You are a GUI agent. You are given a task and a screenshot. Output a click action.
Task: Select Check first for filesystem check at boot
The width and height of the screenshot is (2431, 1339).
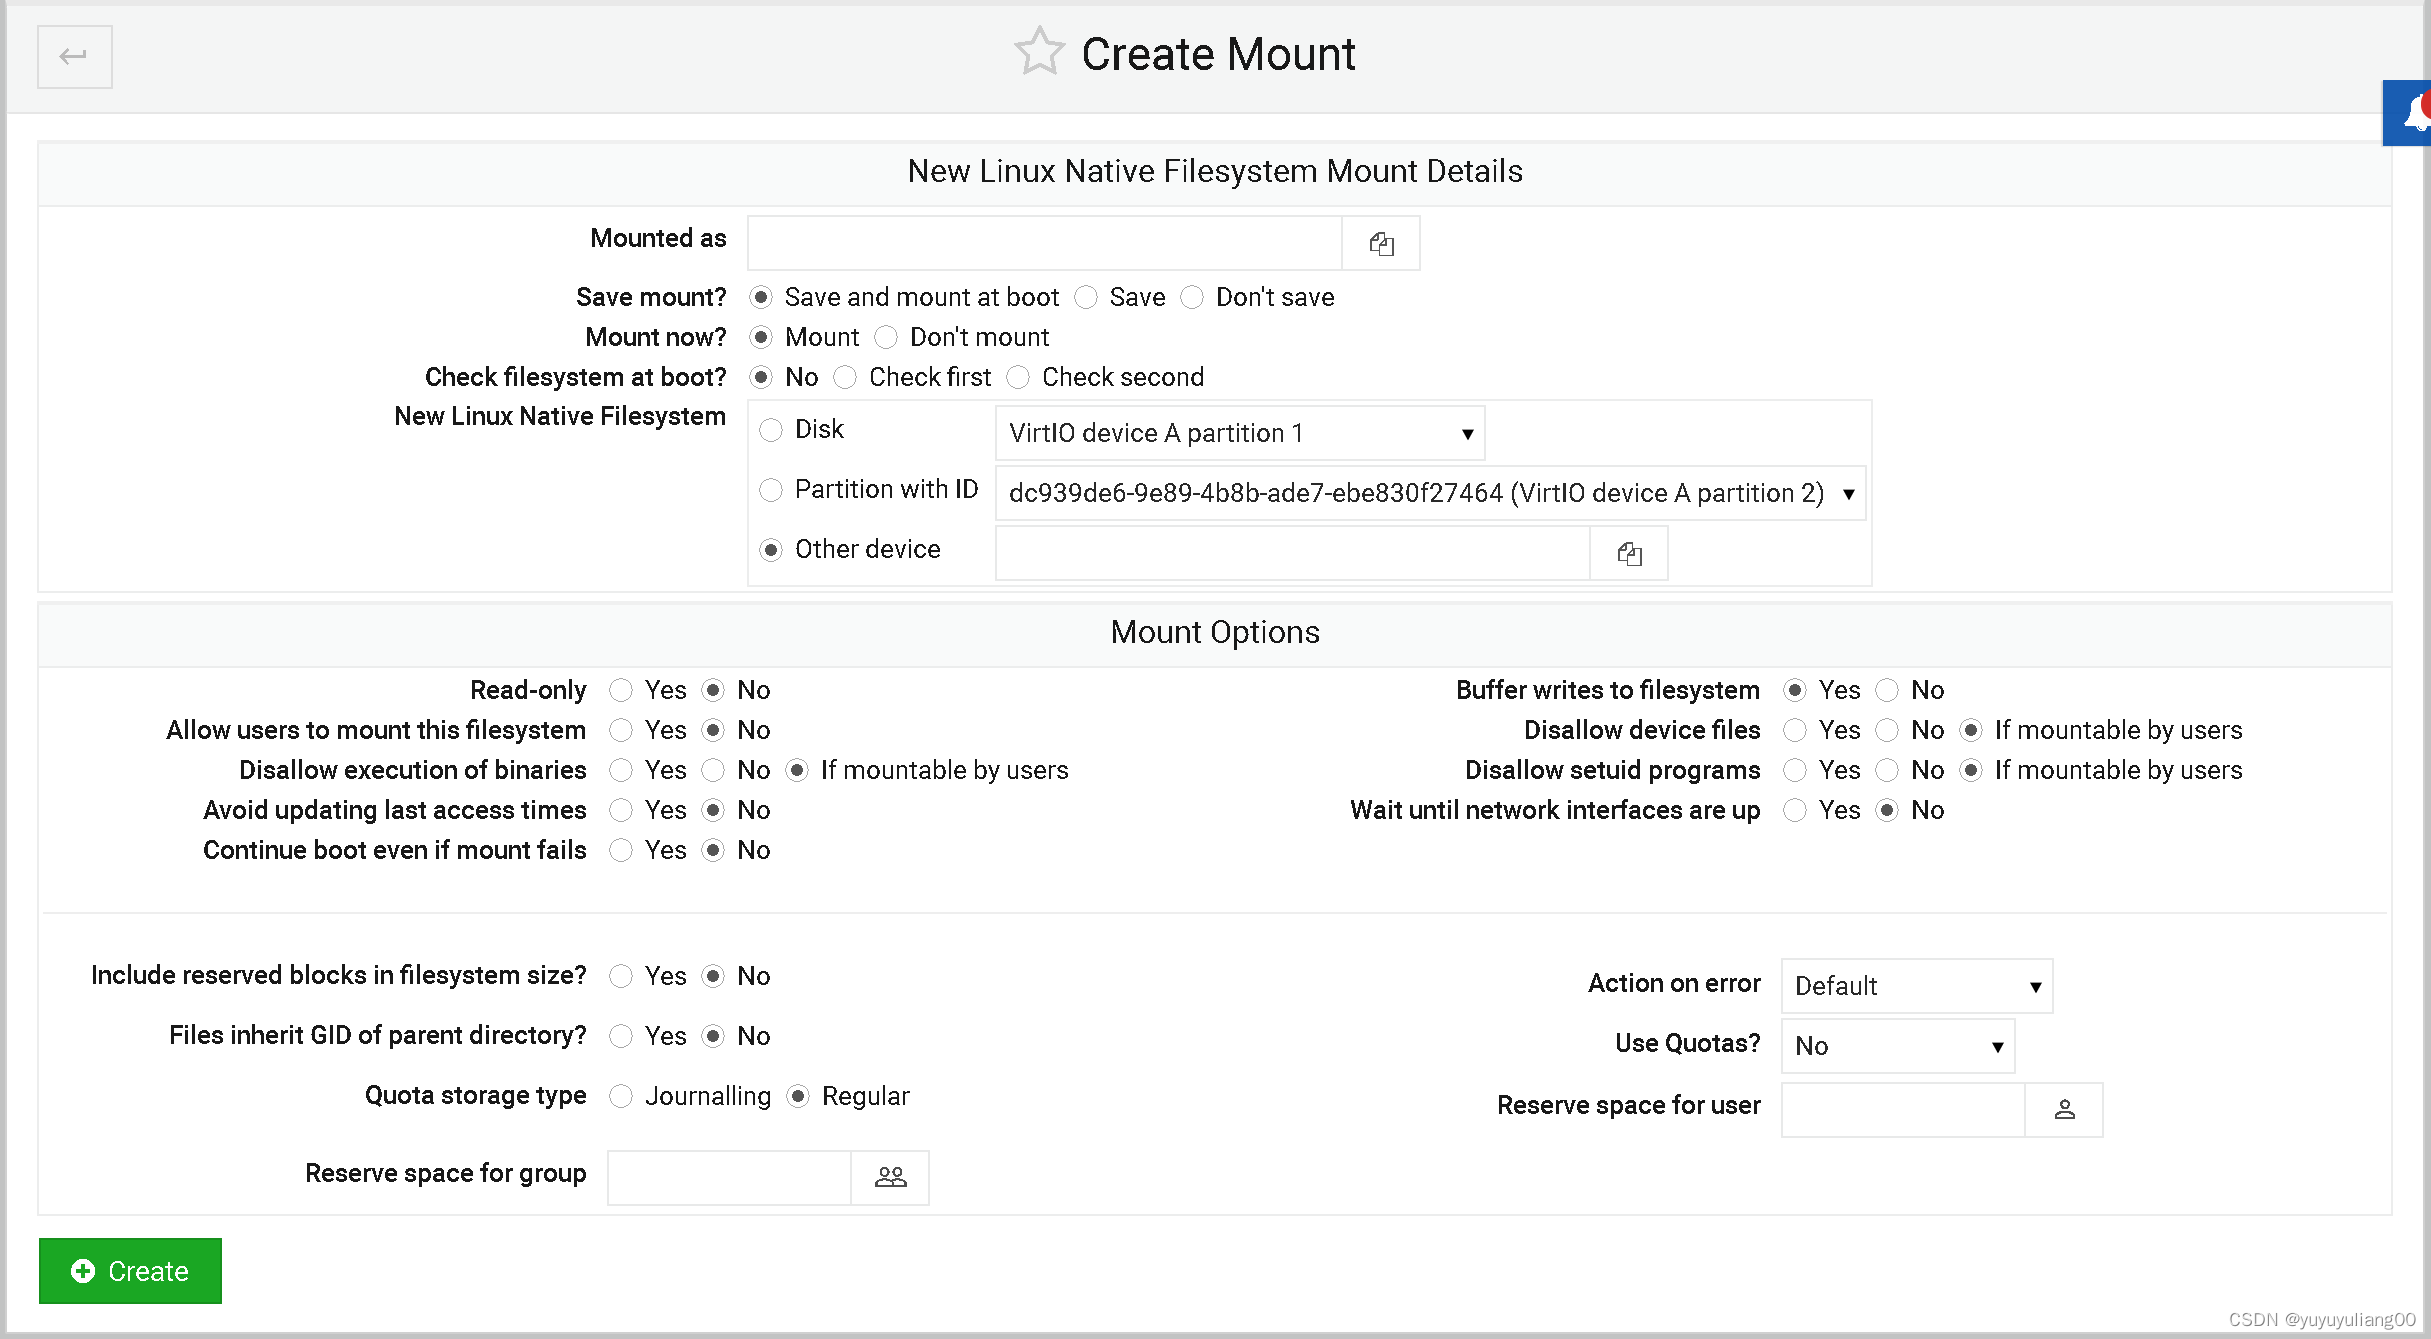[845, 378]
